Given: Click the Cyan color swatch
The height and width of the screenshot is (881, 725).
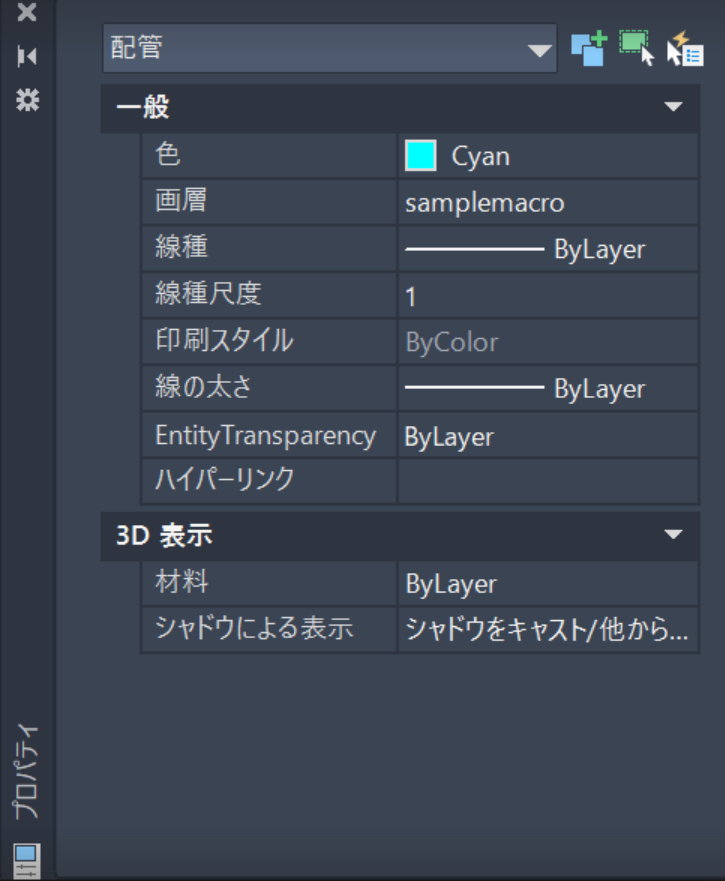Looking at the screenshot, I should [420, 156].
